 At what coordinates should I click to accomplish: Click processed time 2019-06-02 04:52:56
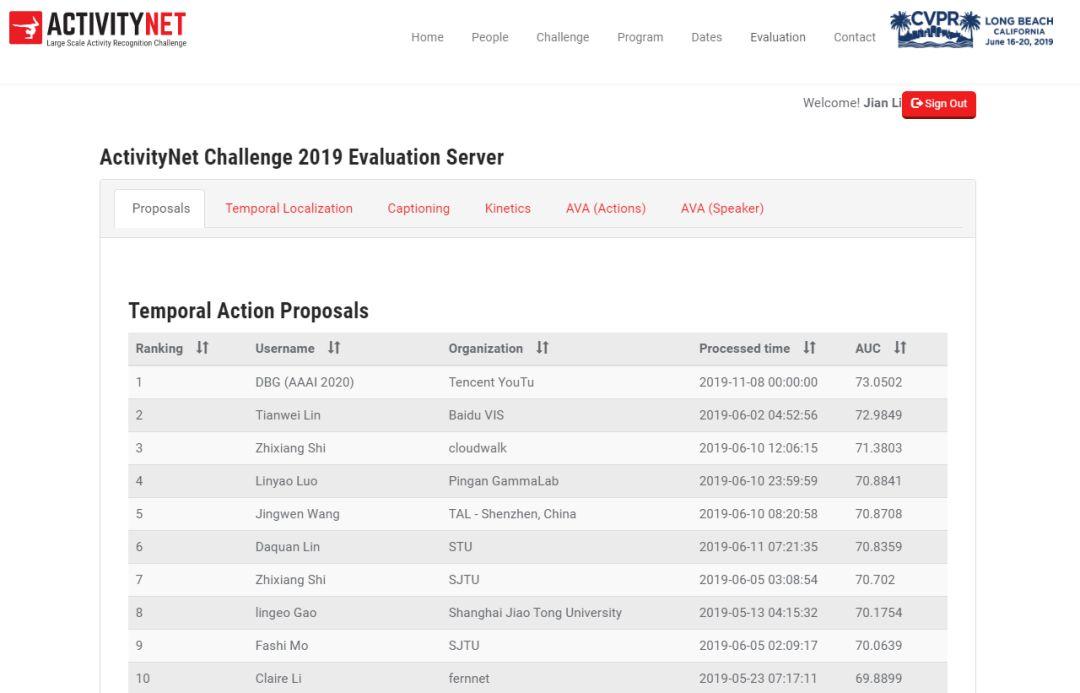click(758, 415)
